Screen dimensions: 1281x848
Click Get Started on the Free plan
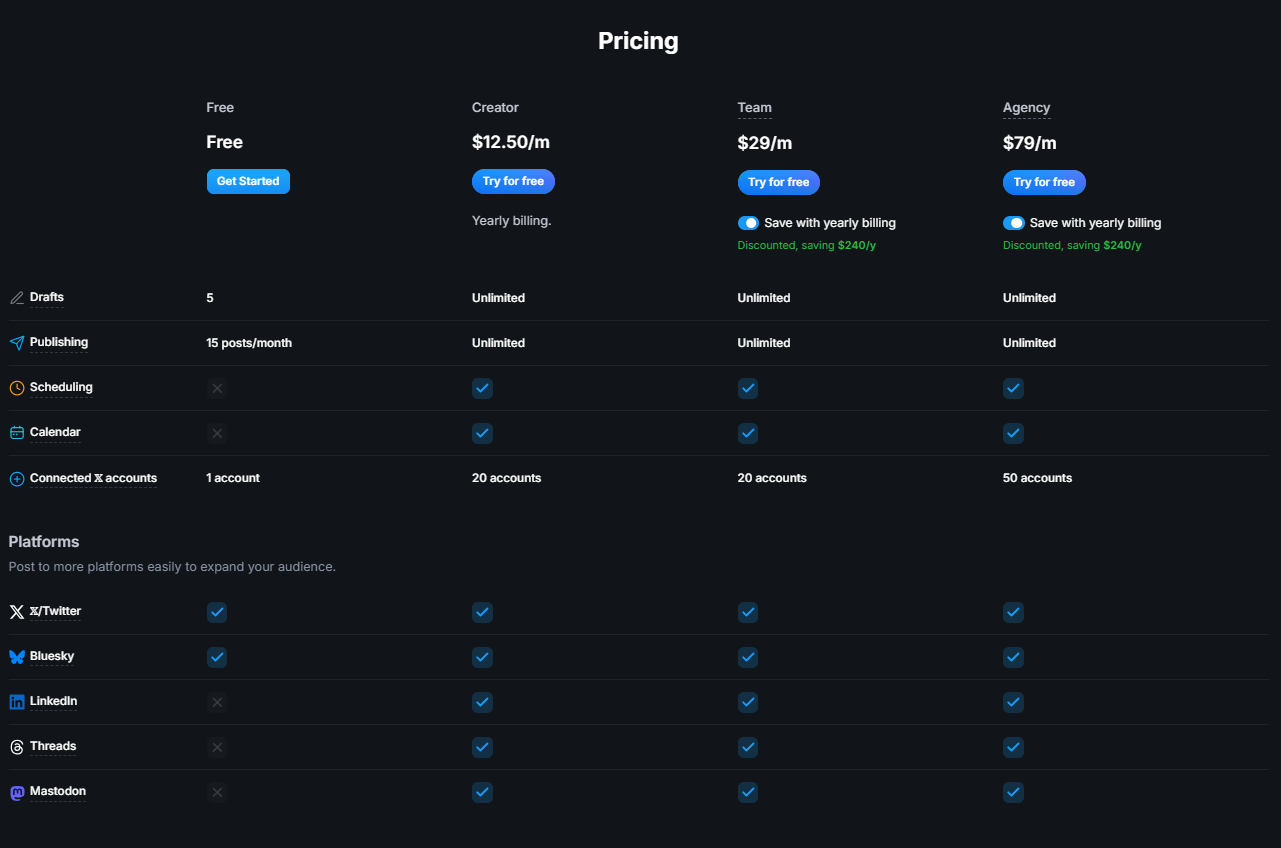[x=248, y=181]
